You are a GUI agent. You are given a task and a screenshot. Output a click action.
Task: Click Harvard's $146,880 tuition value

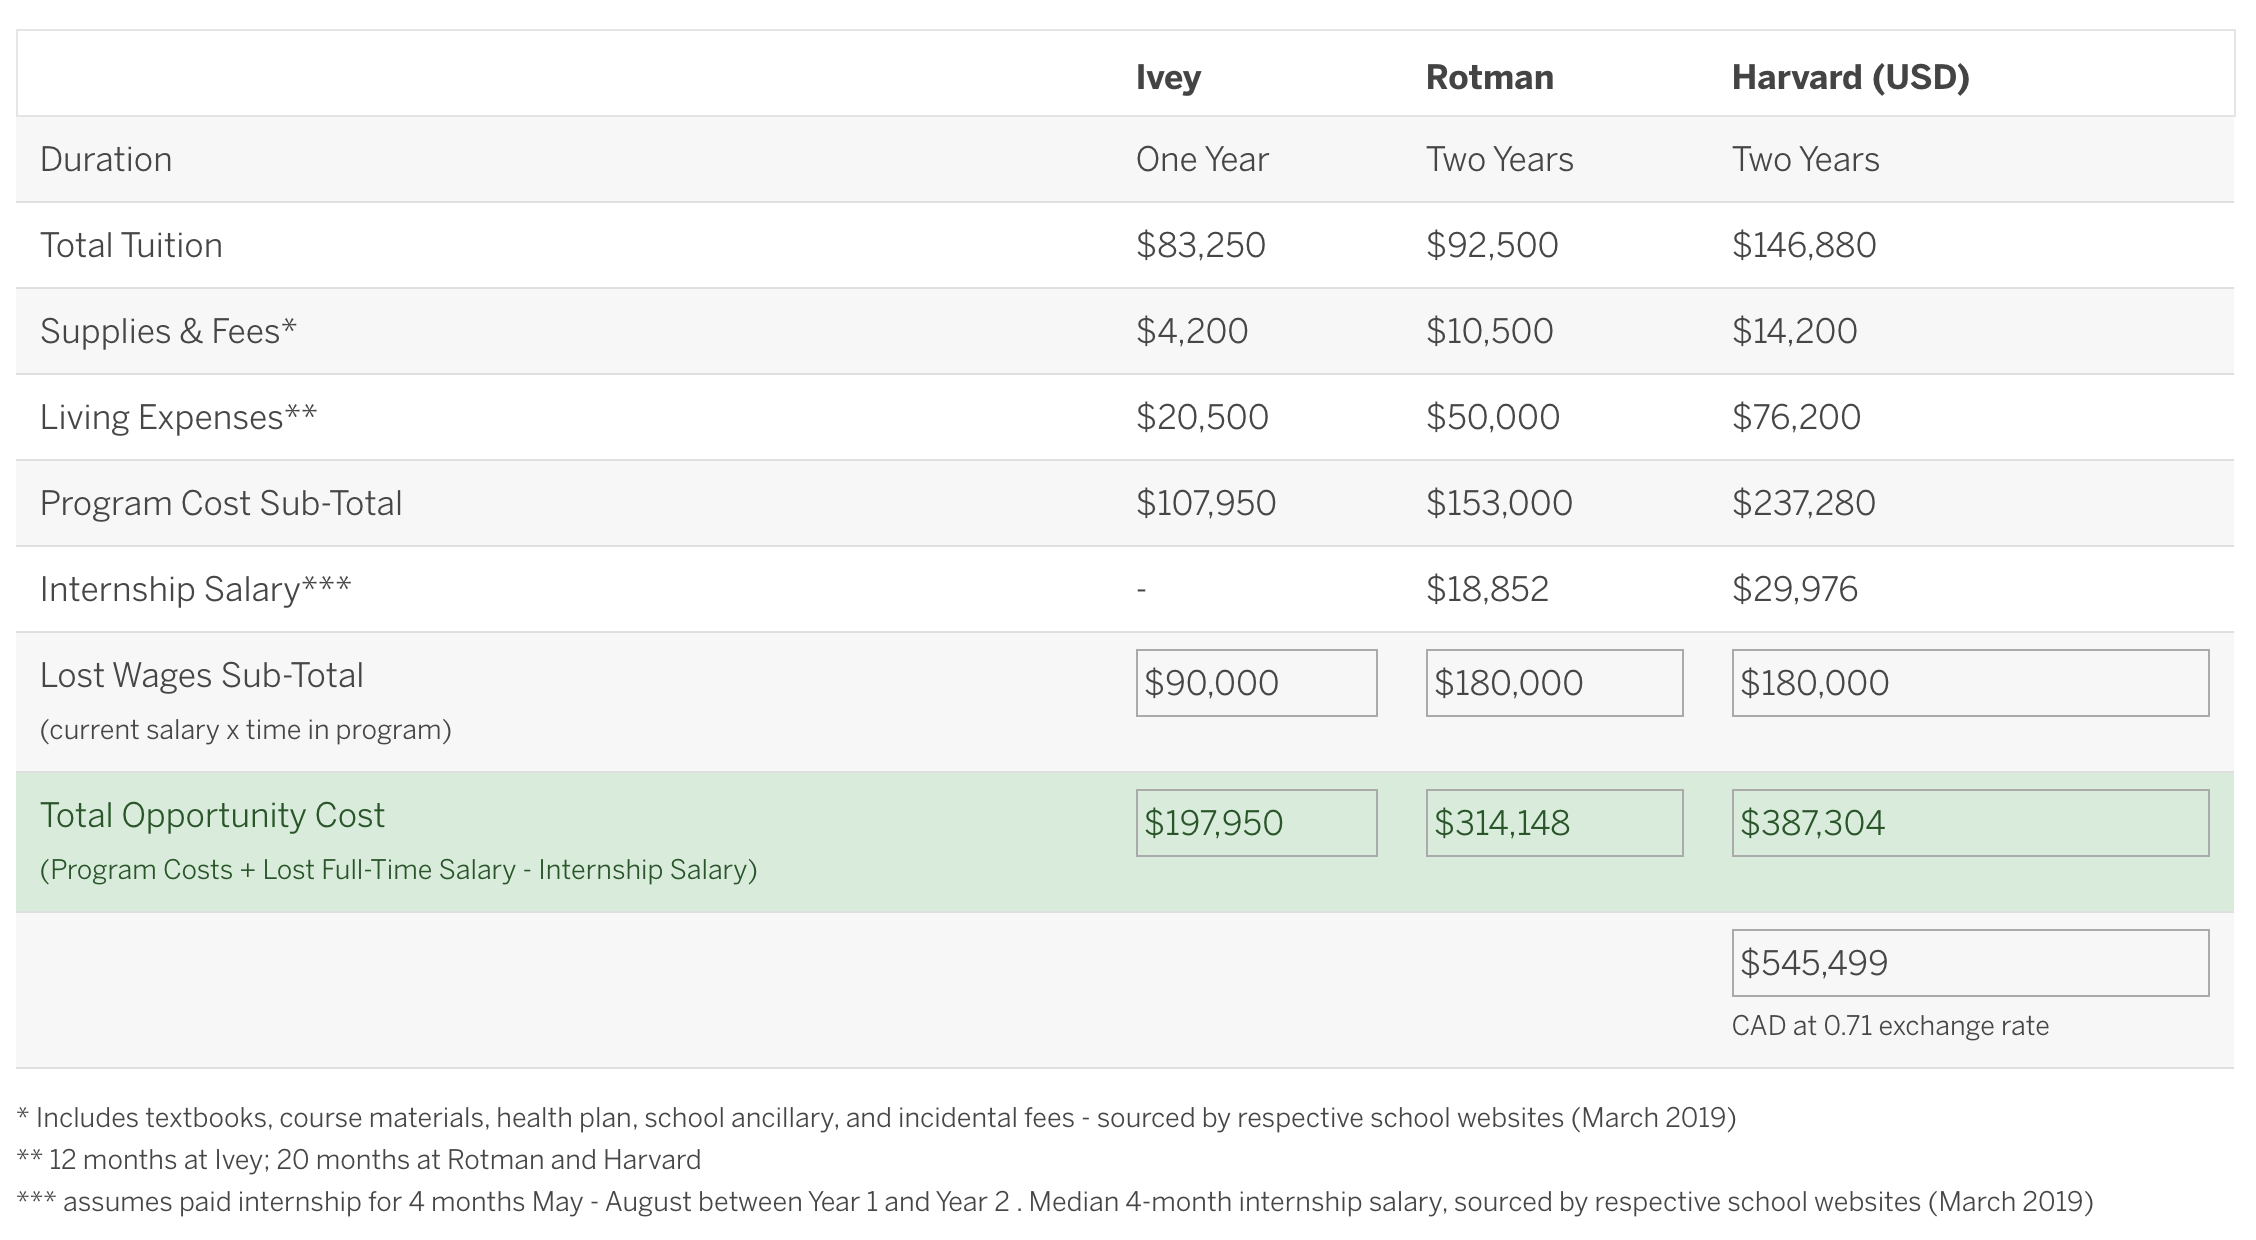point(1803,245)
